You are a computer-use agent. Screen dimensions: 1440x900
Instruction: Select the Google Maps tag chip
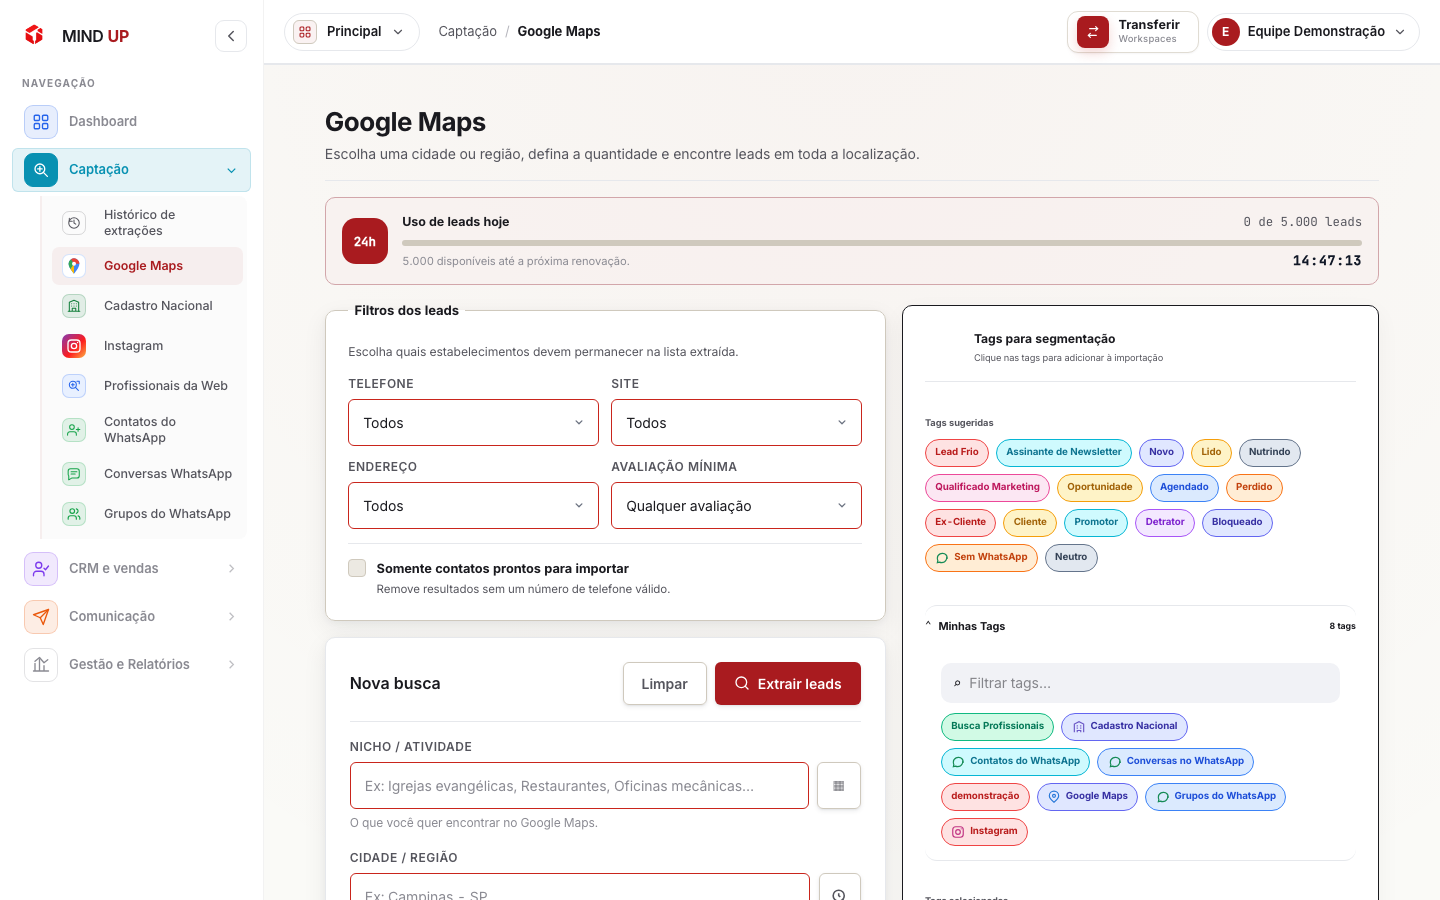1087,797
